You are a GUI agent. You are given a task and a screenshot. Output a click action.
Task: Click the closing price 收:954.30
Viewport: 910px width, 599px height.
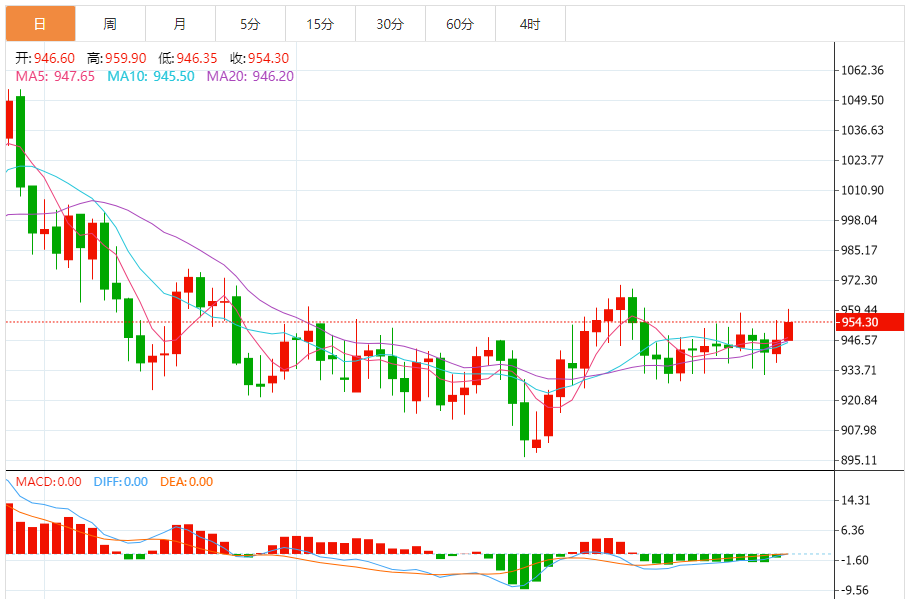[259, 58]
